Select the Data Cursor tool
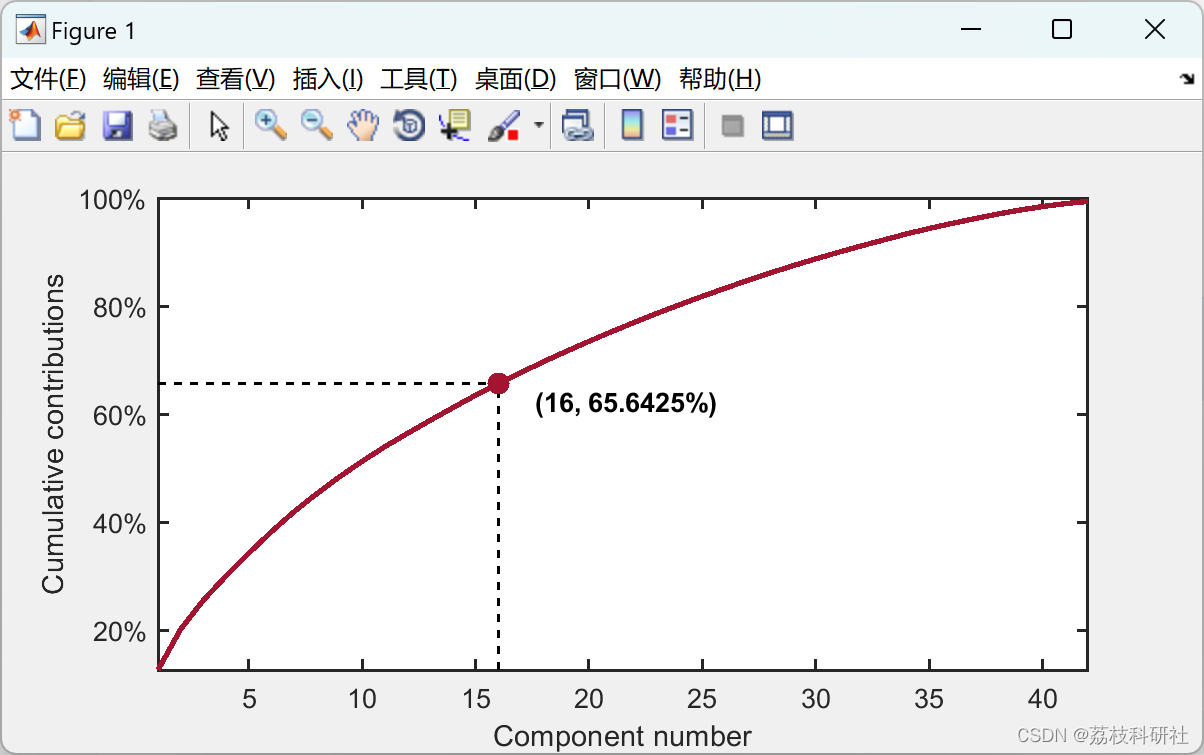Viewport: 1204px width, 755px height. pos(455,125)
